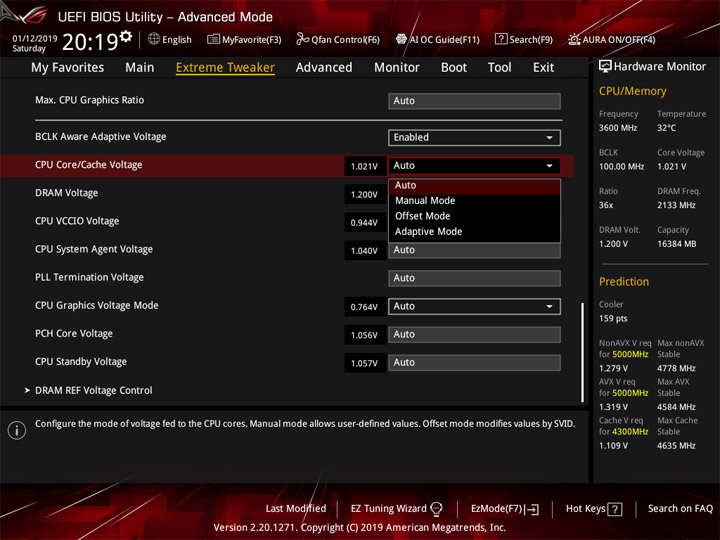Click the 1.040V System Agent value
The image size is (720, 540).
(x=365, y=251)
